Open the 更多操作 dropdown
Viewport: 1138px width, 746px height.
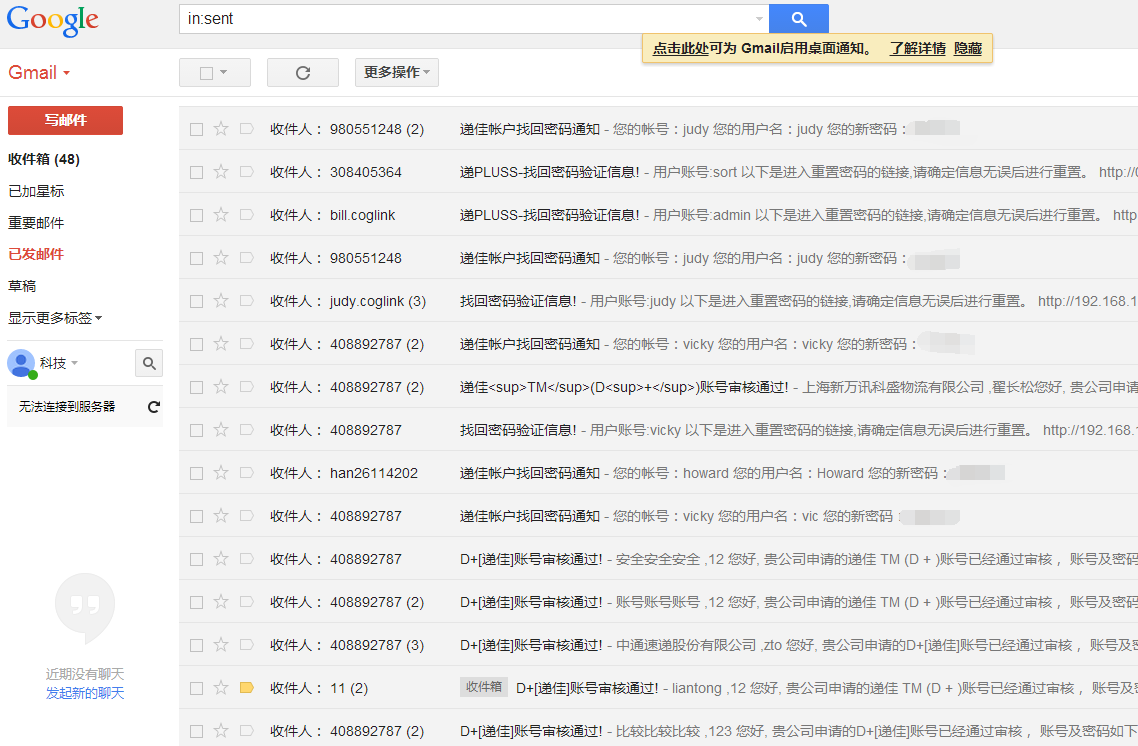click(x=396, y=73)
